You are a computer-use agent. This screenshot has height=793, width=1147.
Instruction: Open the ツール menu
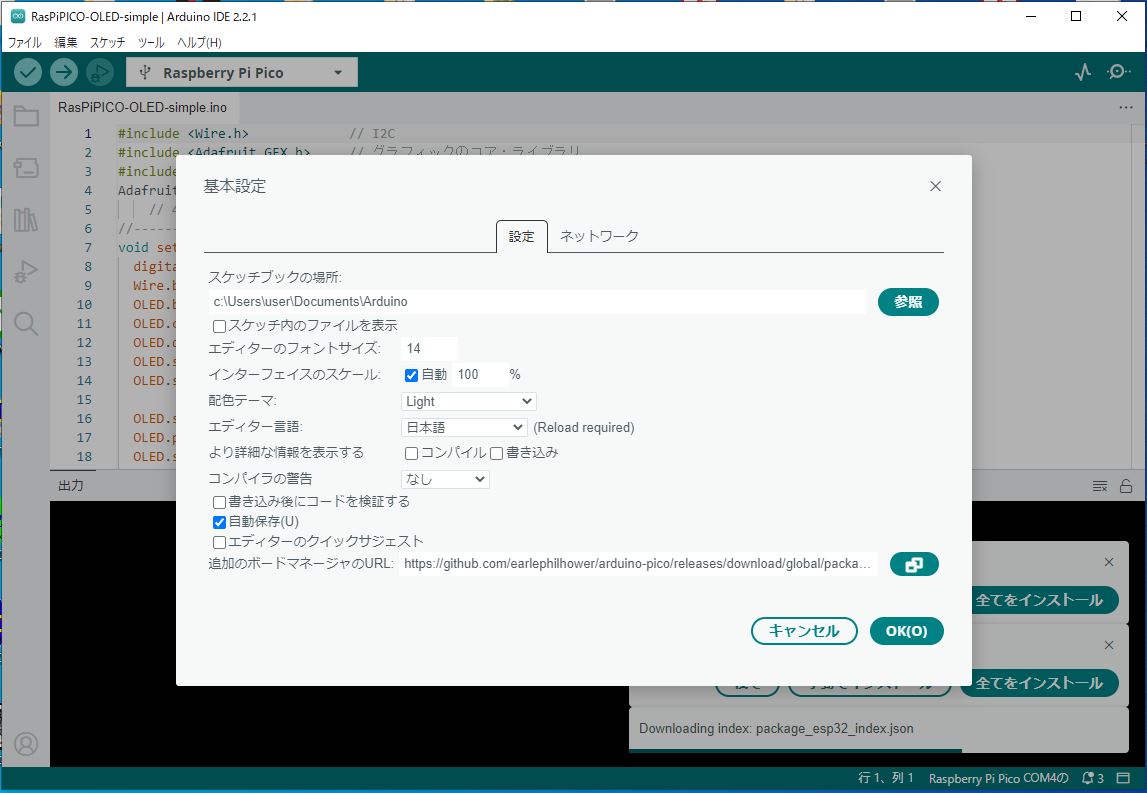coord(149,42)
